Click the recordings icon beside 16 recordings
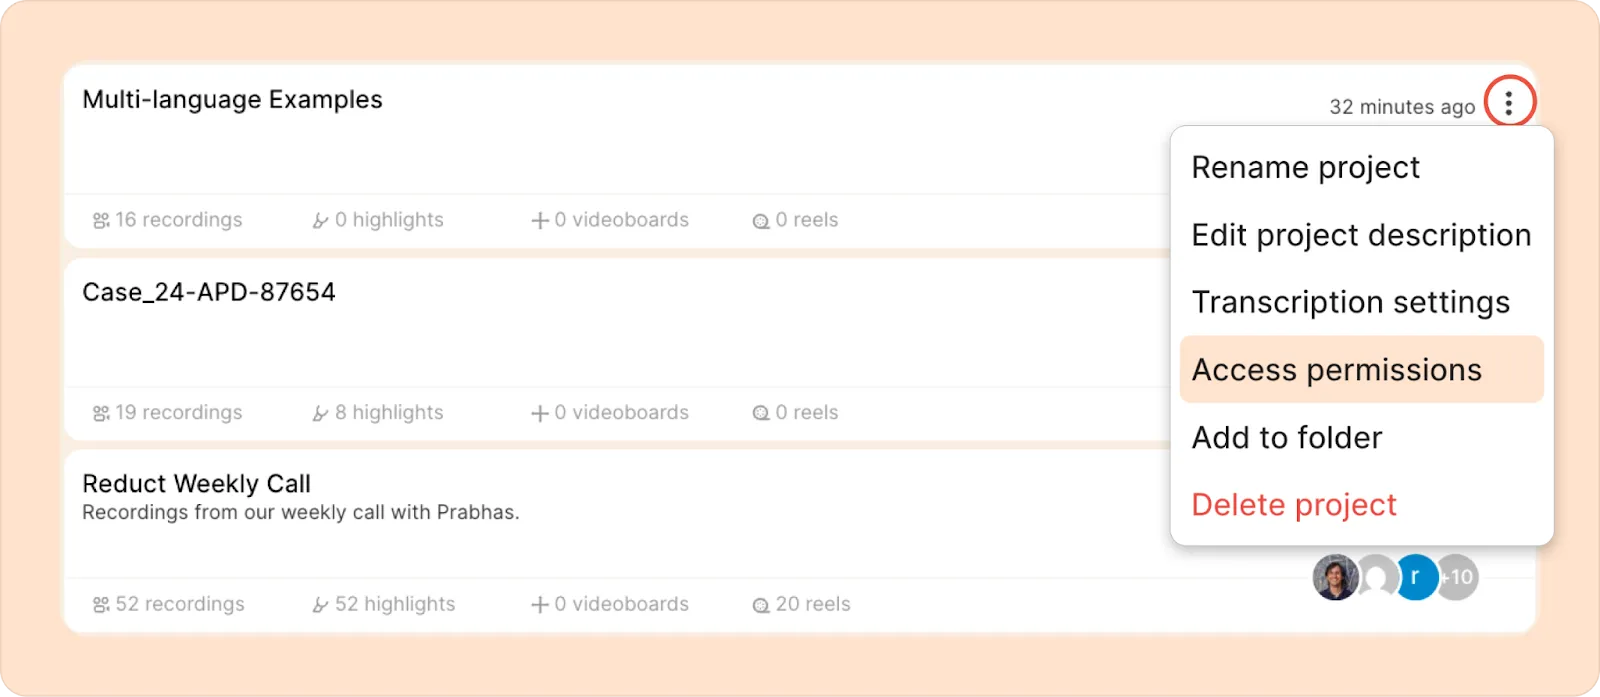1600x697 pixels. [x=101, y=221]
